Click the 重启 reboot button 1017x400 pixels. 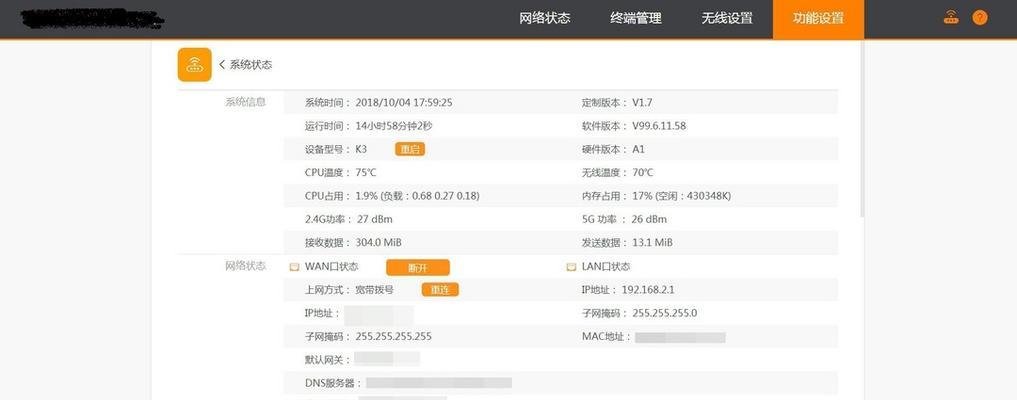[410, 149]
